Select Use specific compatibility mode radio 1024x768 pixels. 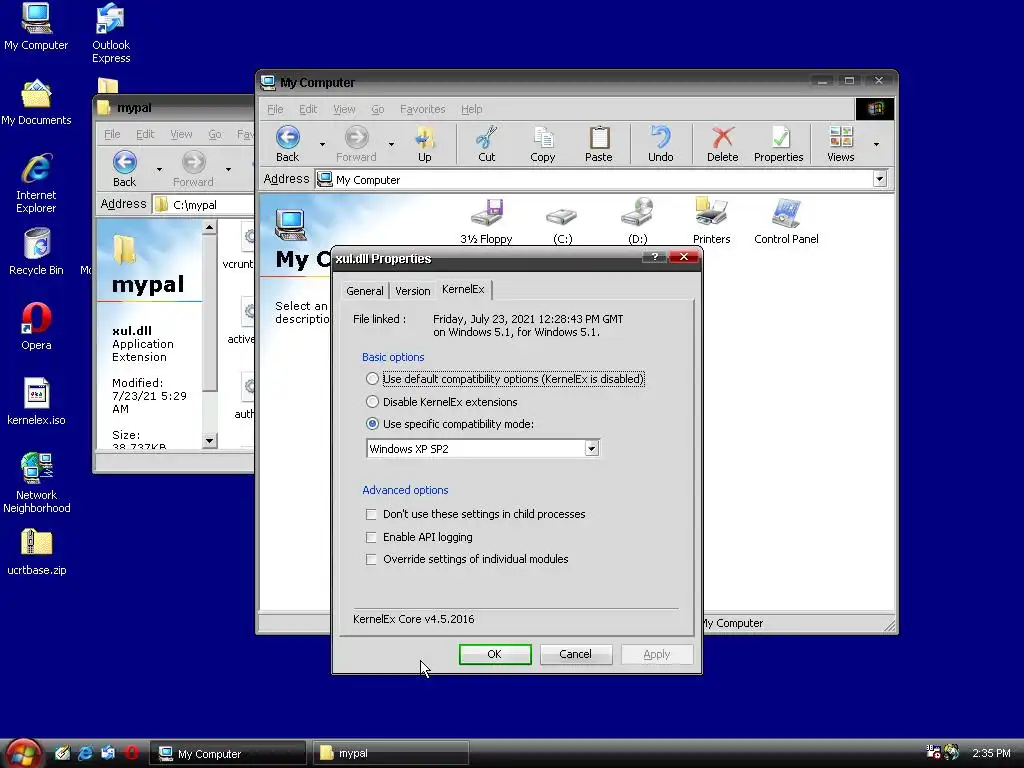point(372,424)
